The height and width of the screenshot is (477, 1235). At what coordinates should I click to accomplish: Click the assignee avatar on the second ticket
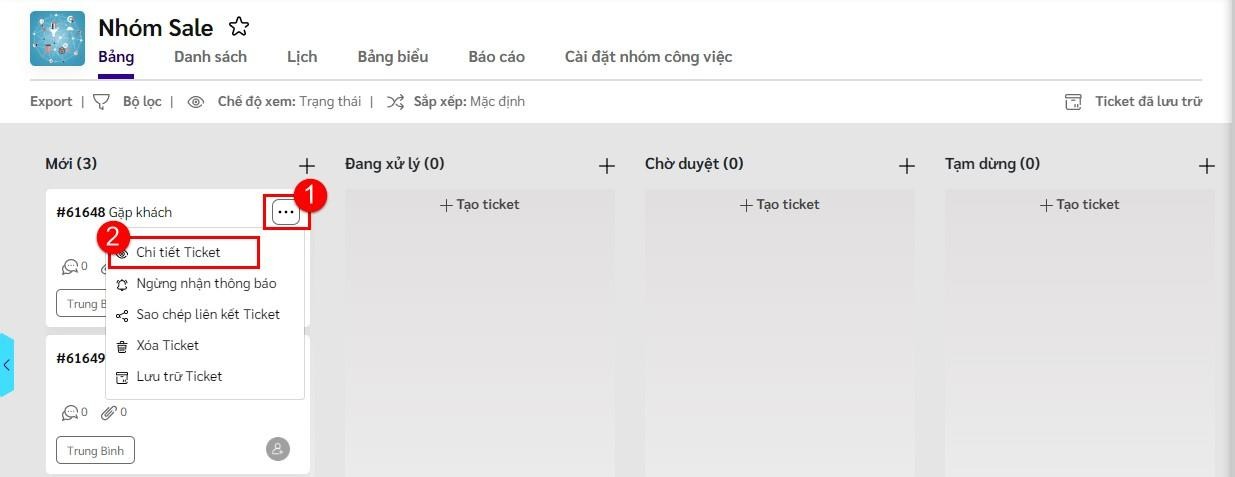coord(278,449)
